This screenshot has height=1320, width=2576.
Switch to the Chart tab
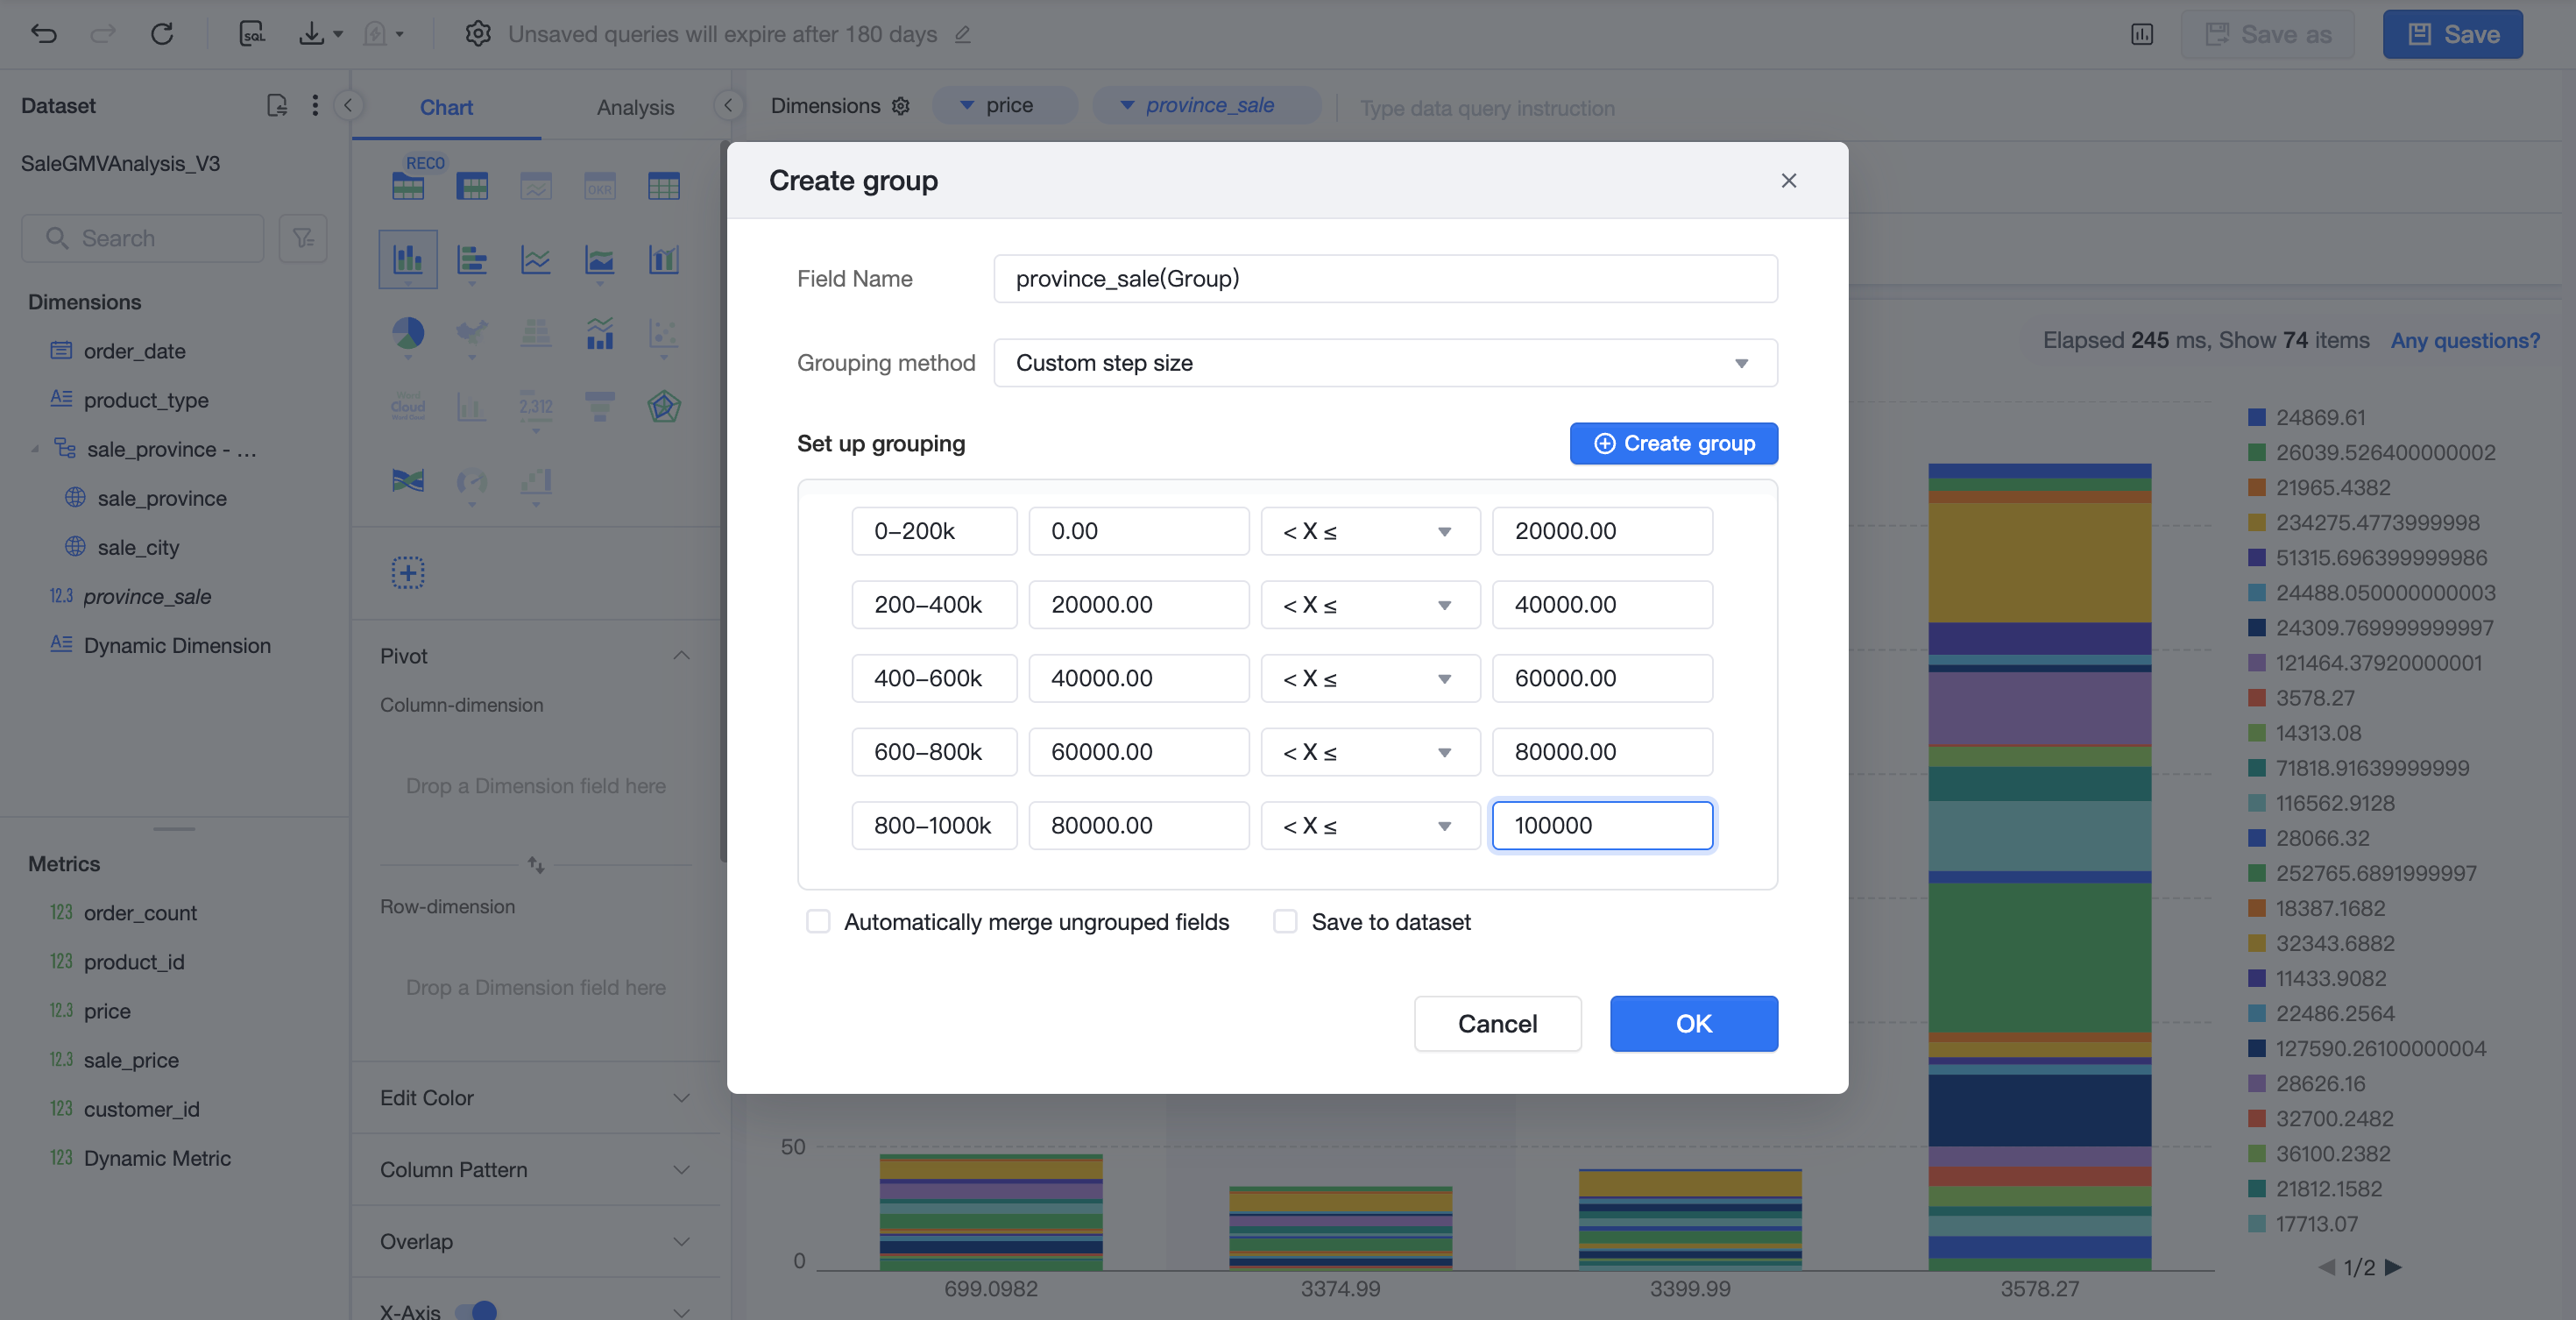446,107
